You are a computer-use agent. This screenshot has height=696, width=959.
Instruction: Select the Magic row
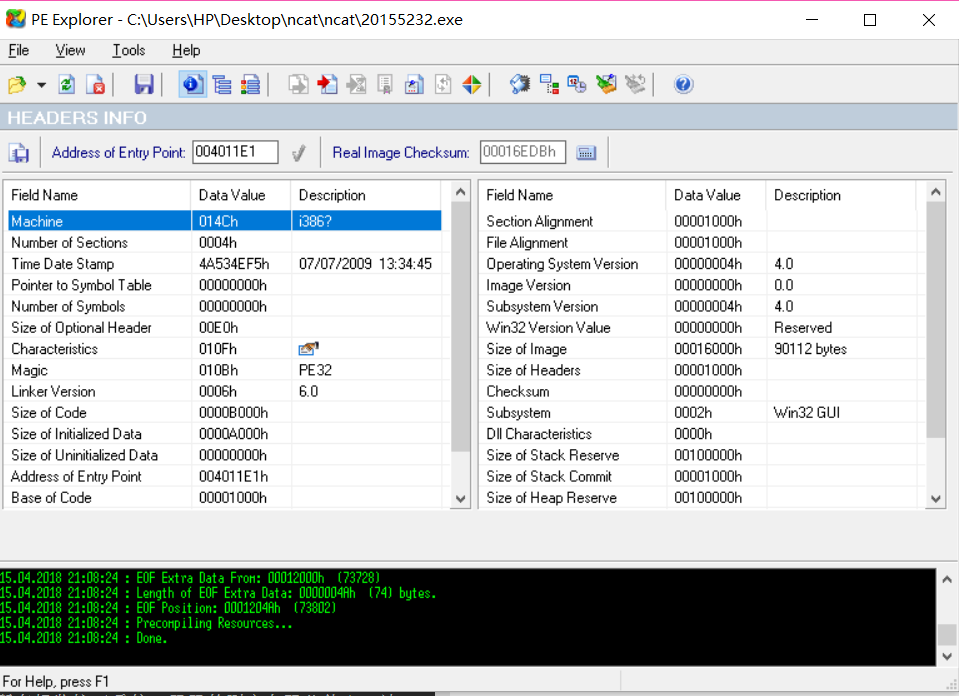coord(224,370)
